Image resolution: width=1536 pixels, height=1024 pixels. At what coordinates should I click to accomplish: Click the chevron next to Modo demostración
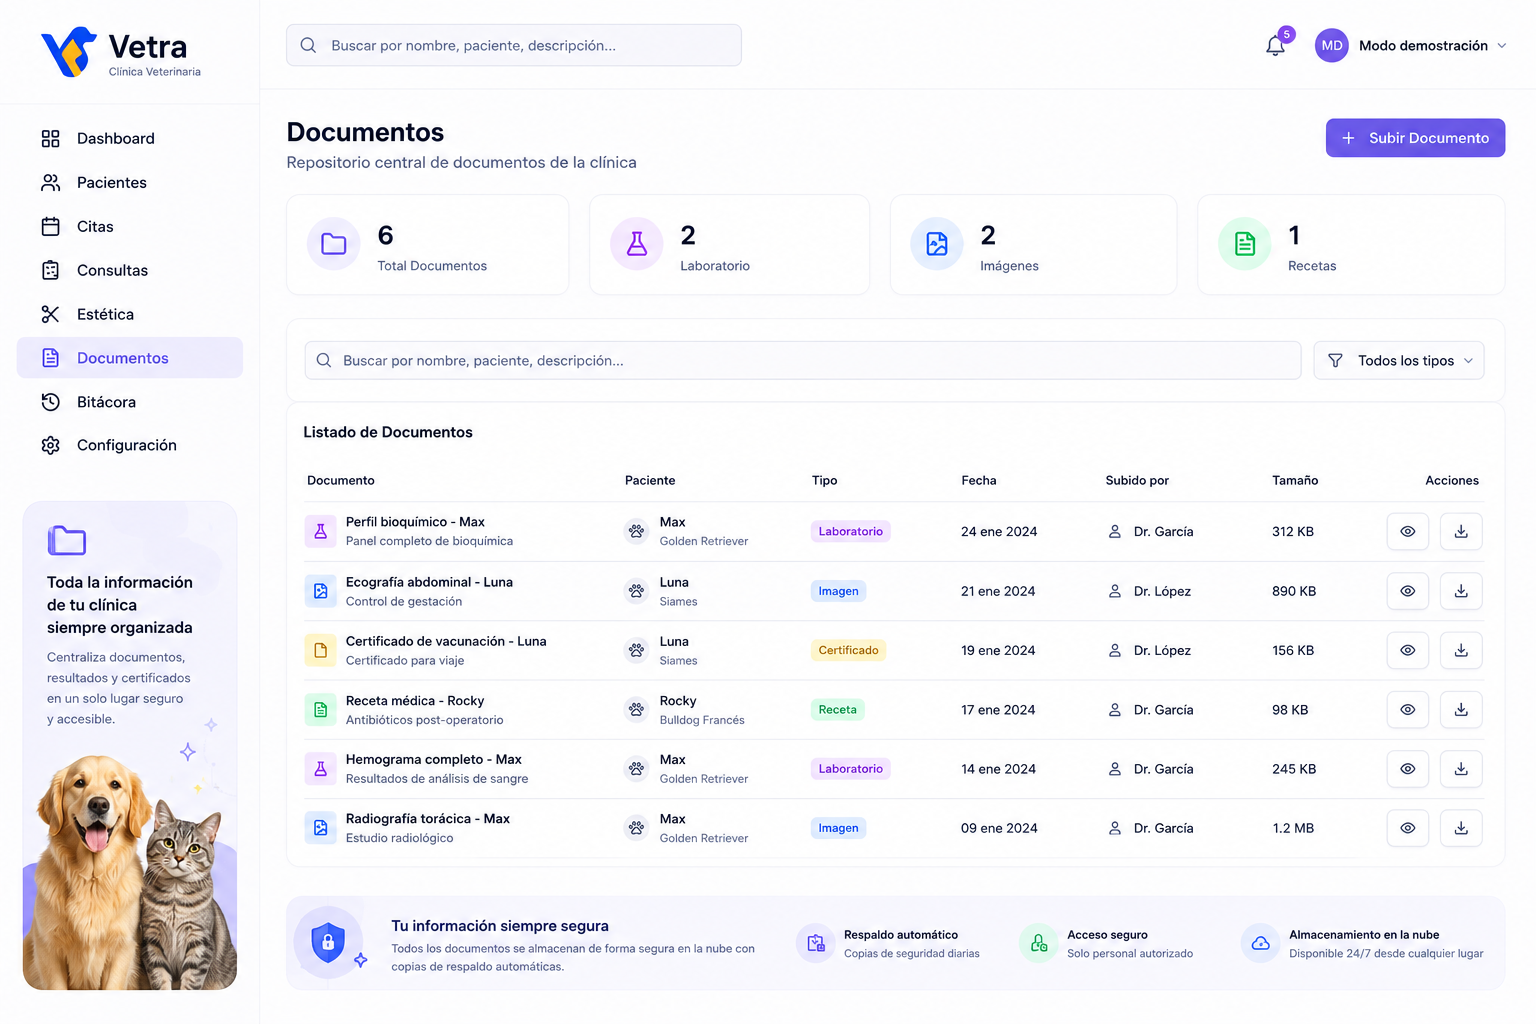(1501, 46)
